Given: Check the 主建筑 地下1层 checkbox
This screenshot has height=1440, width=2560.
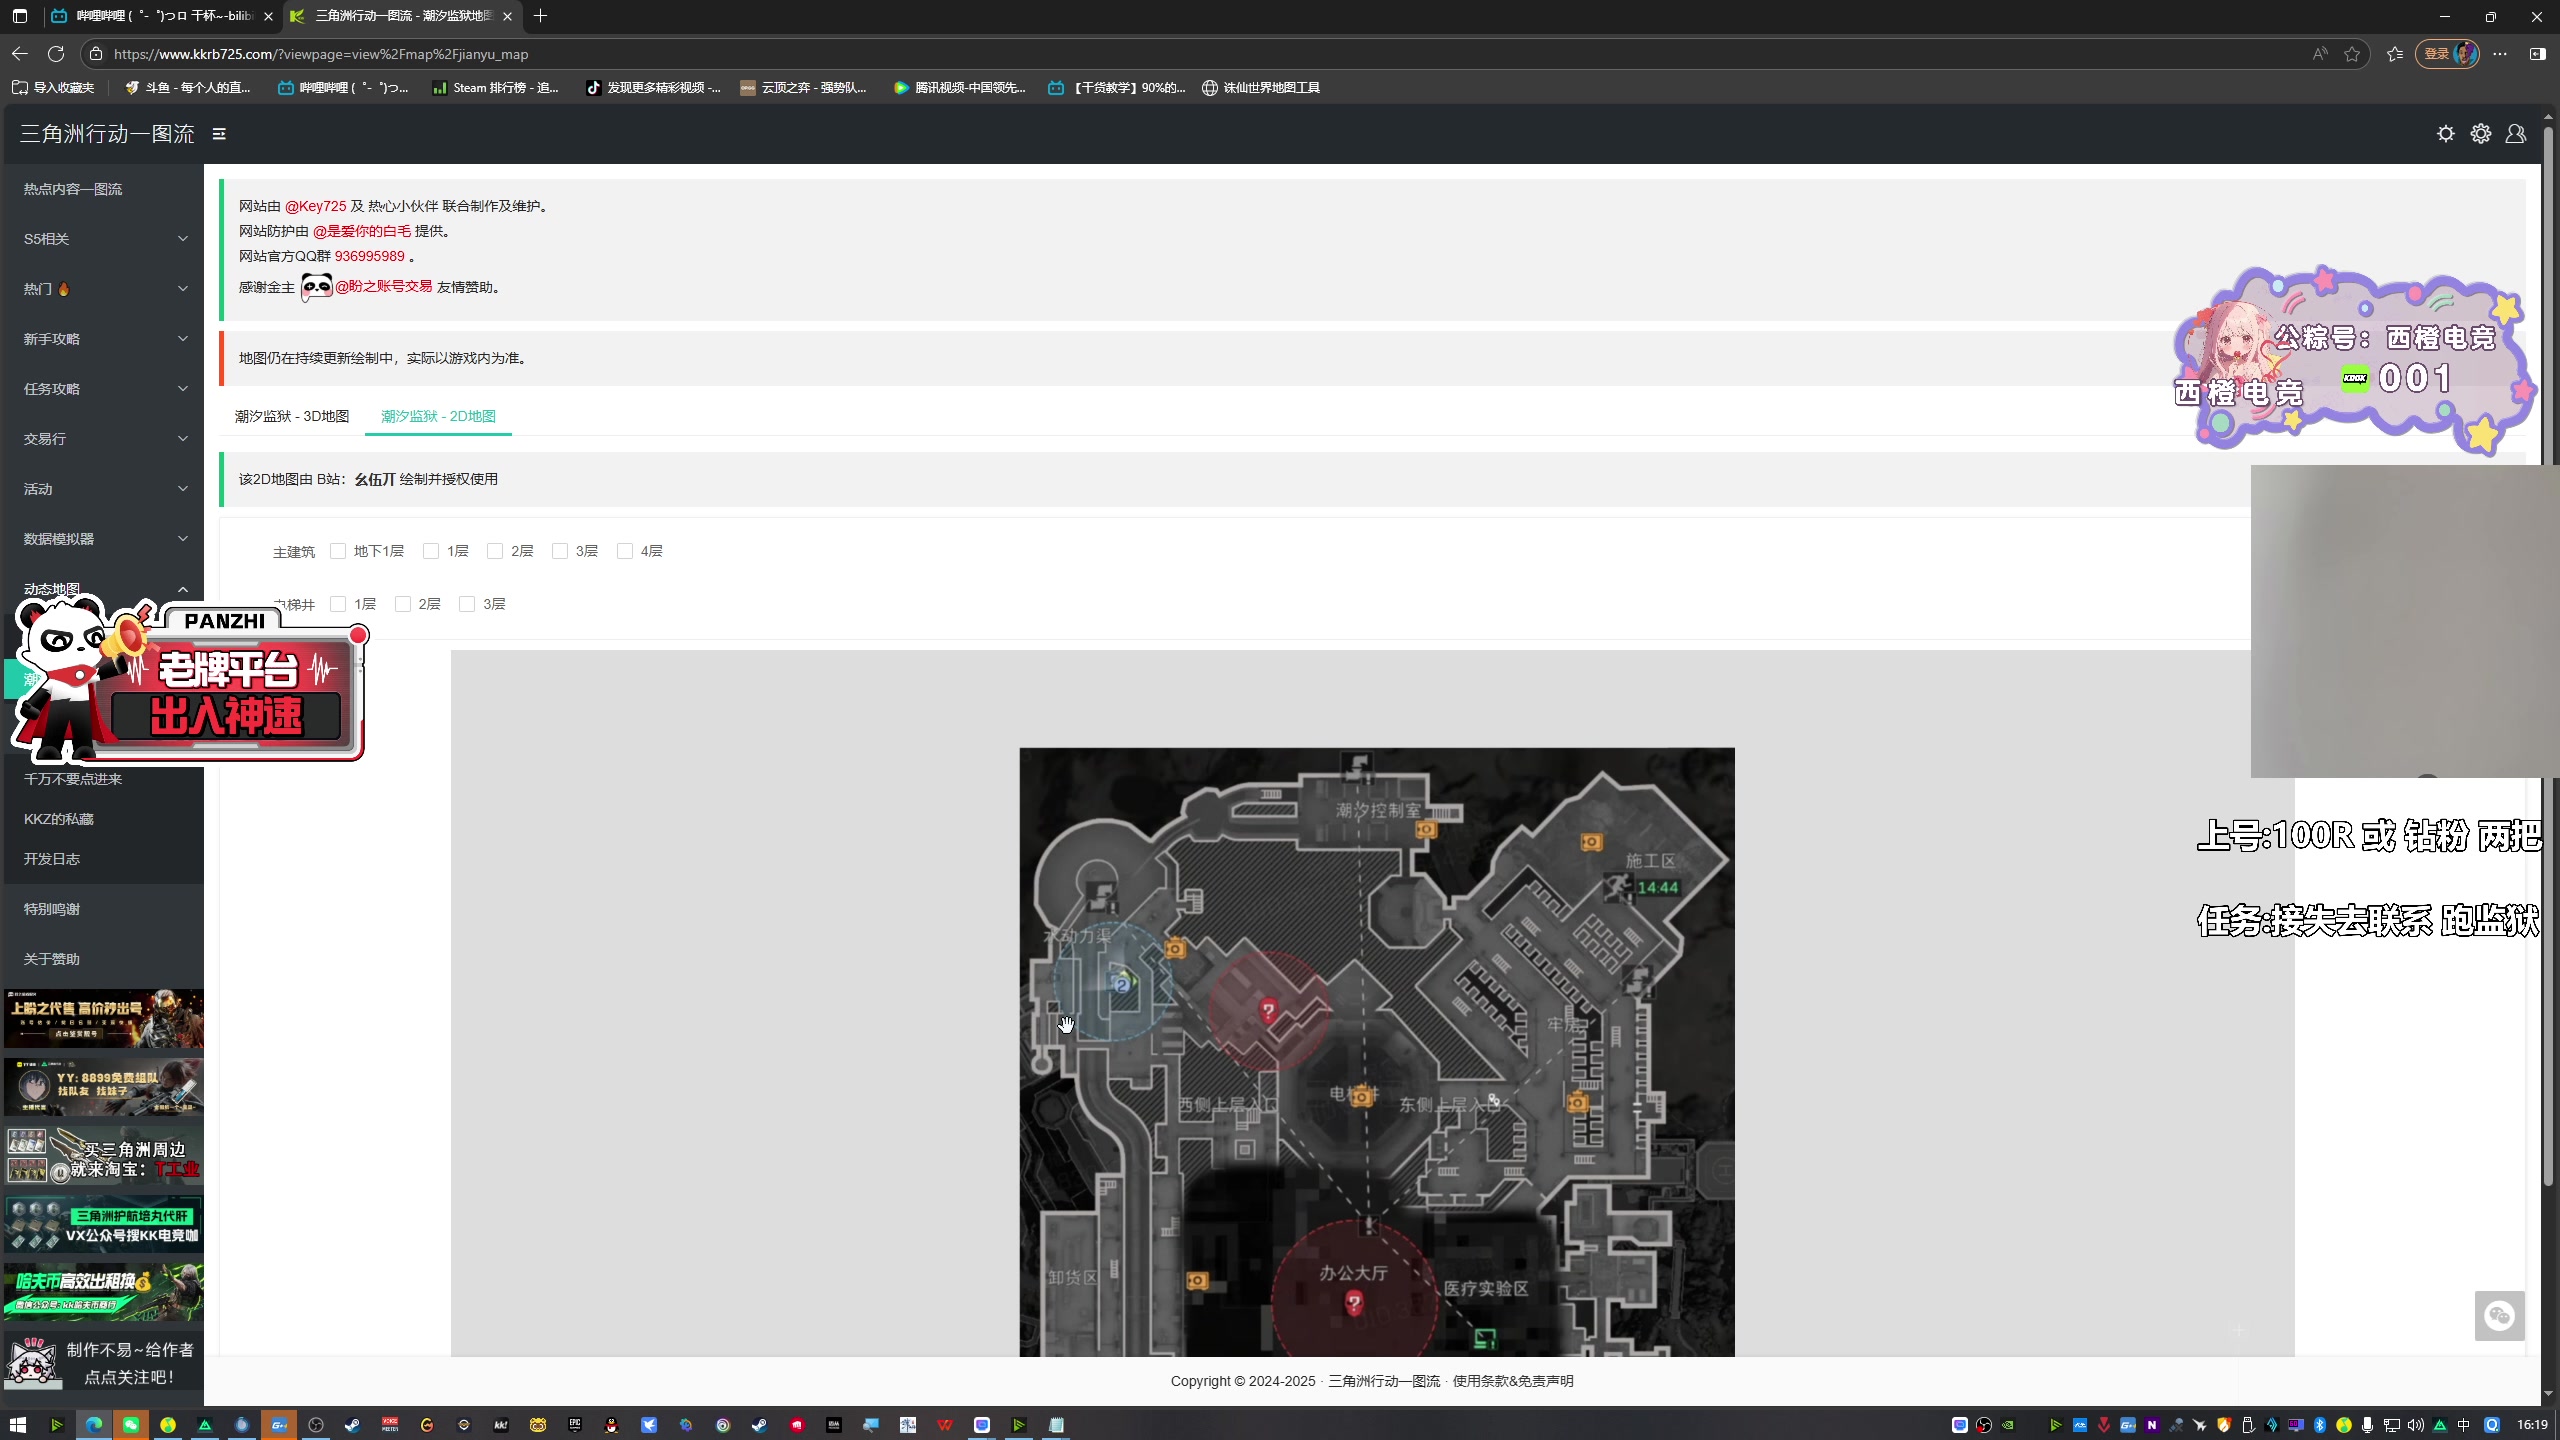Looking at the screenshot, I should point(338,551).
